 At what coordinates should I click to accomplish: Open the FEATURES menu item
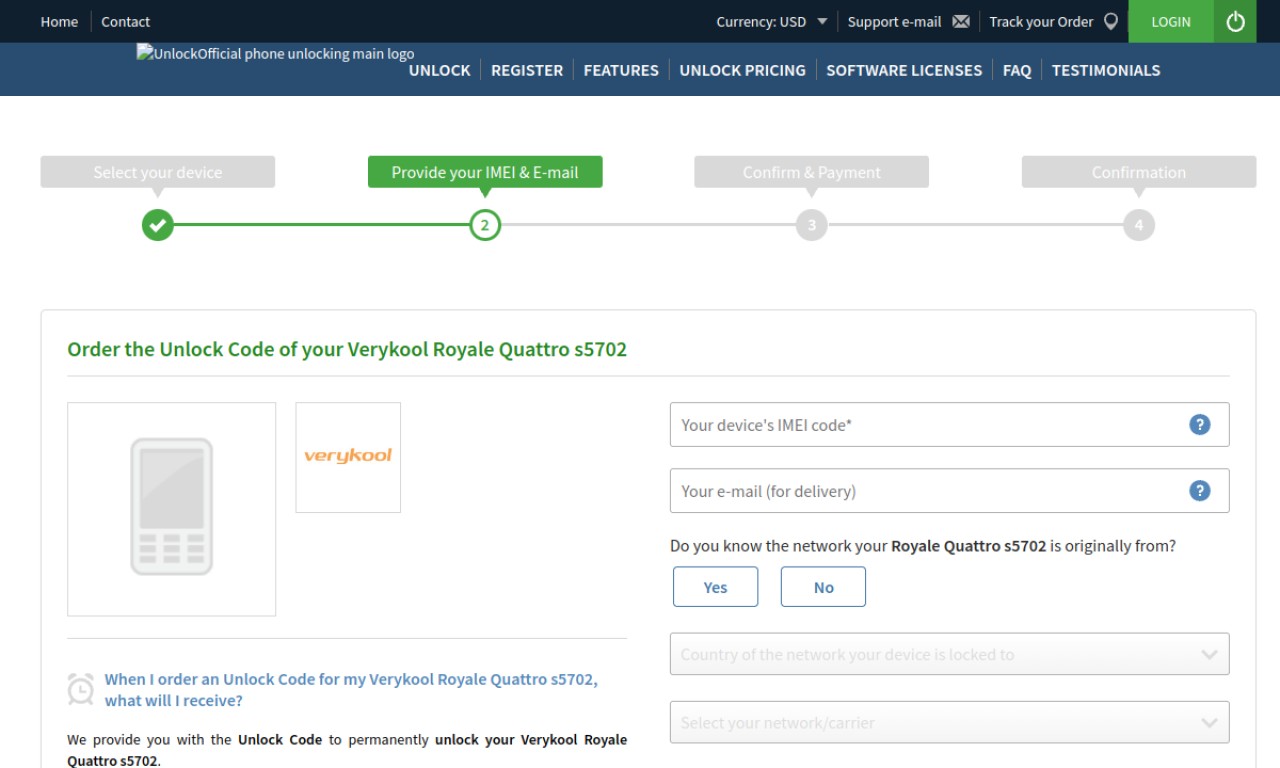(621, 70)
